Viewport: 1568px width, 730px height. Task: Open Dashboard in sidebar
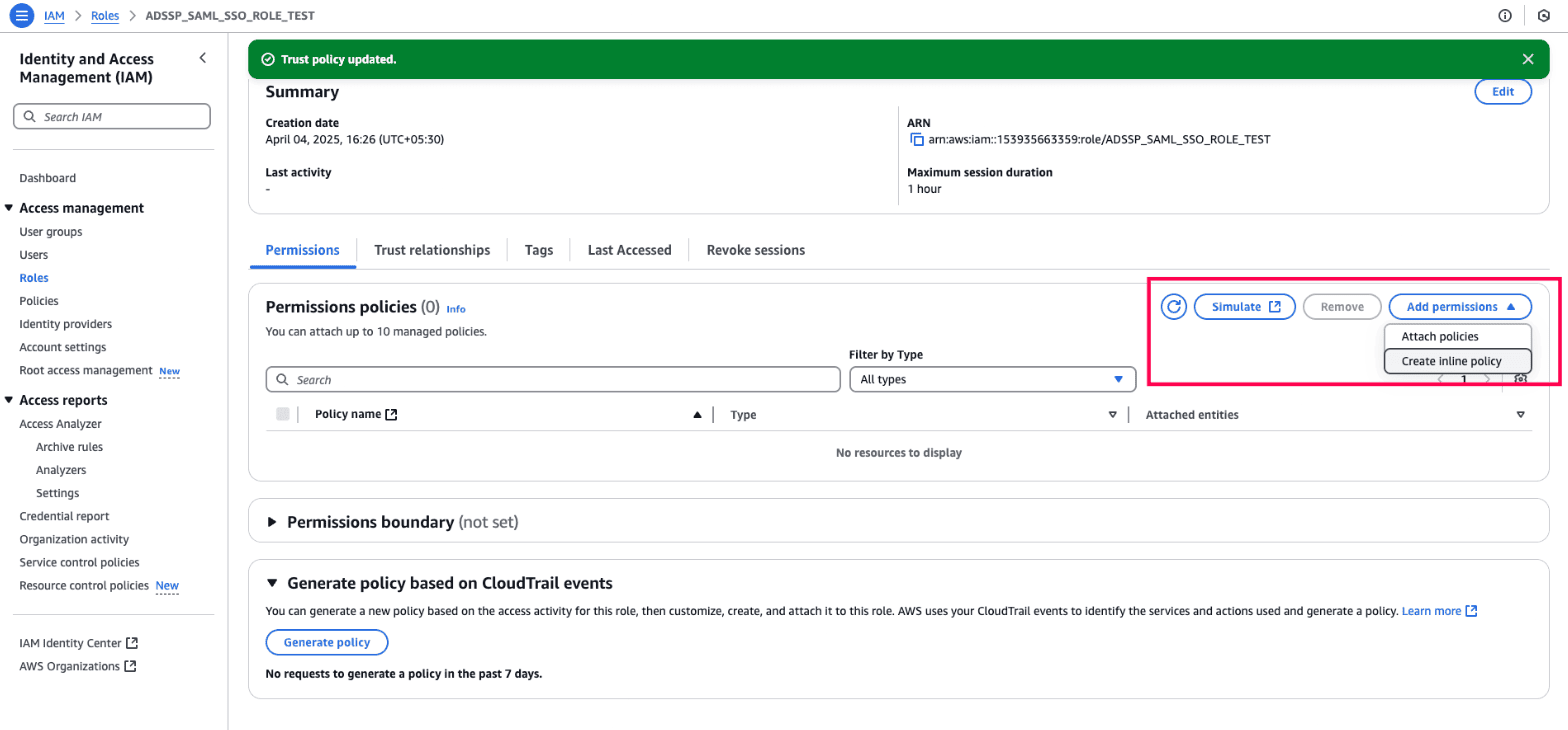tap(48, 178)
